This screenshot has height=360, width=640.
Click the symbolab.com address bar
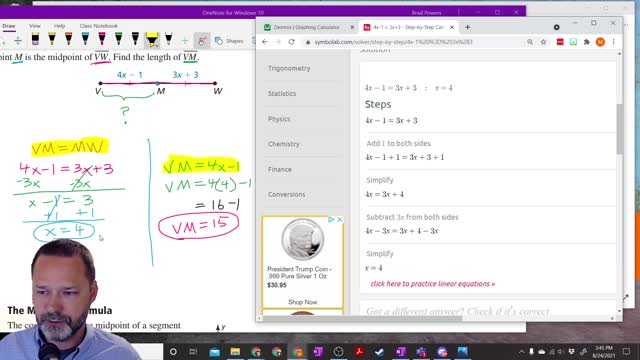pos(412,42)
